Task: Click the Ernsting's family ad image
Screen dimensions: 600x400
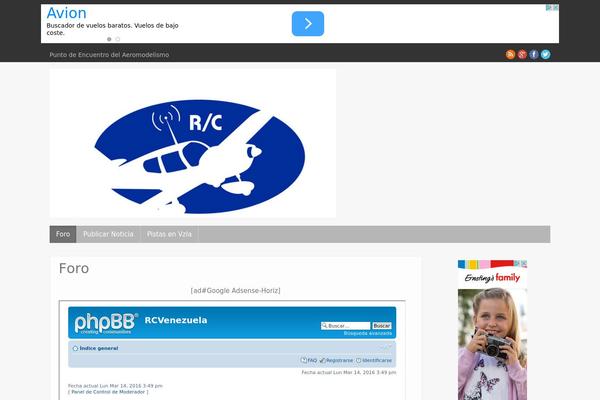Action: coord(492,330)
